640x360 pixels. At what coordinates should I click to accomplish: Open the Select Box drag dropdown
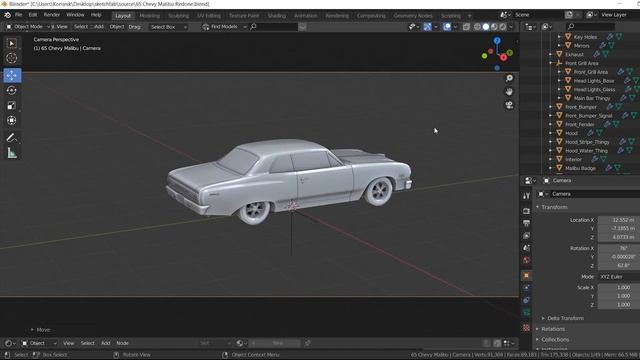168,27
